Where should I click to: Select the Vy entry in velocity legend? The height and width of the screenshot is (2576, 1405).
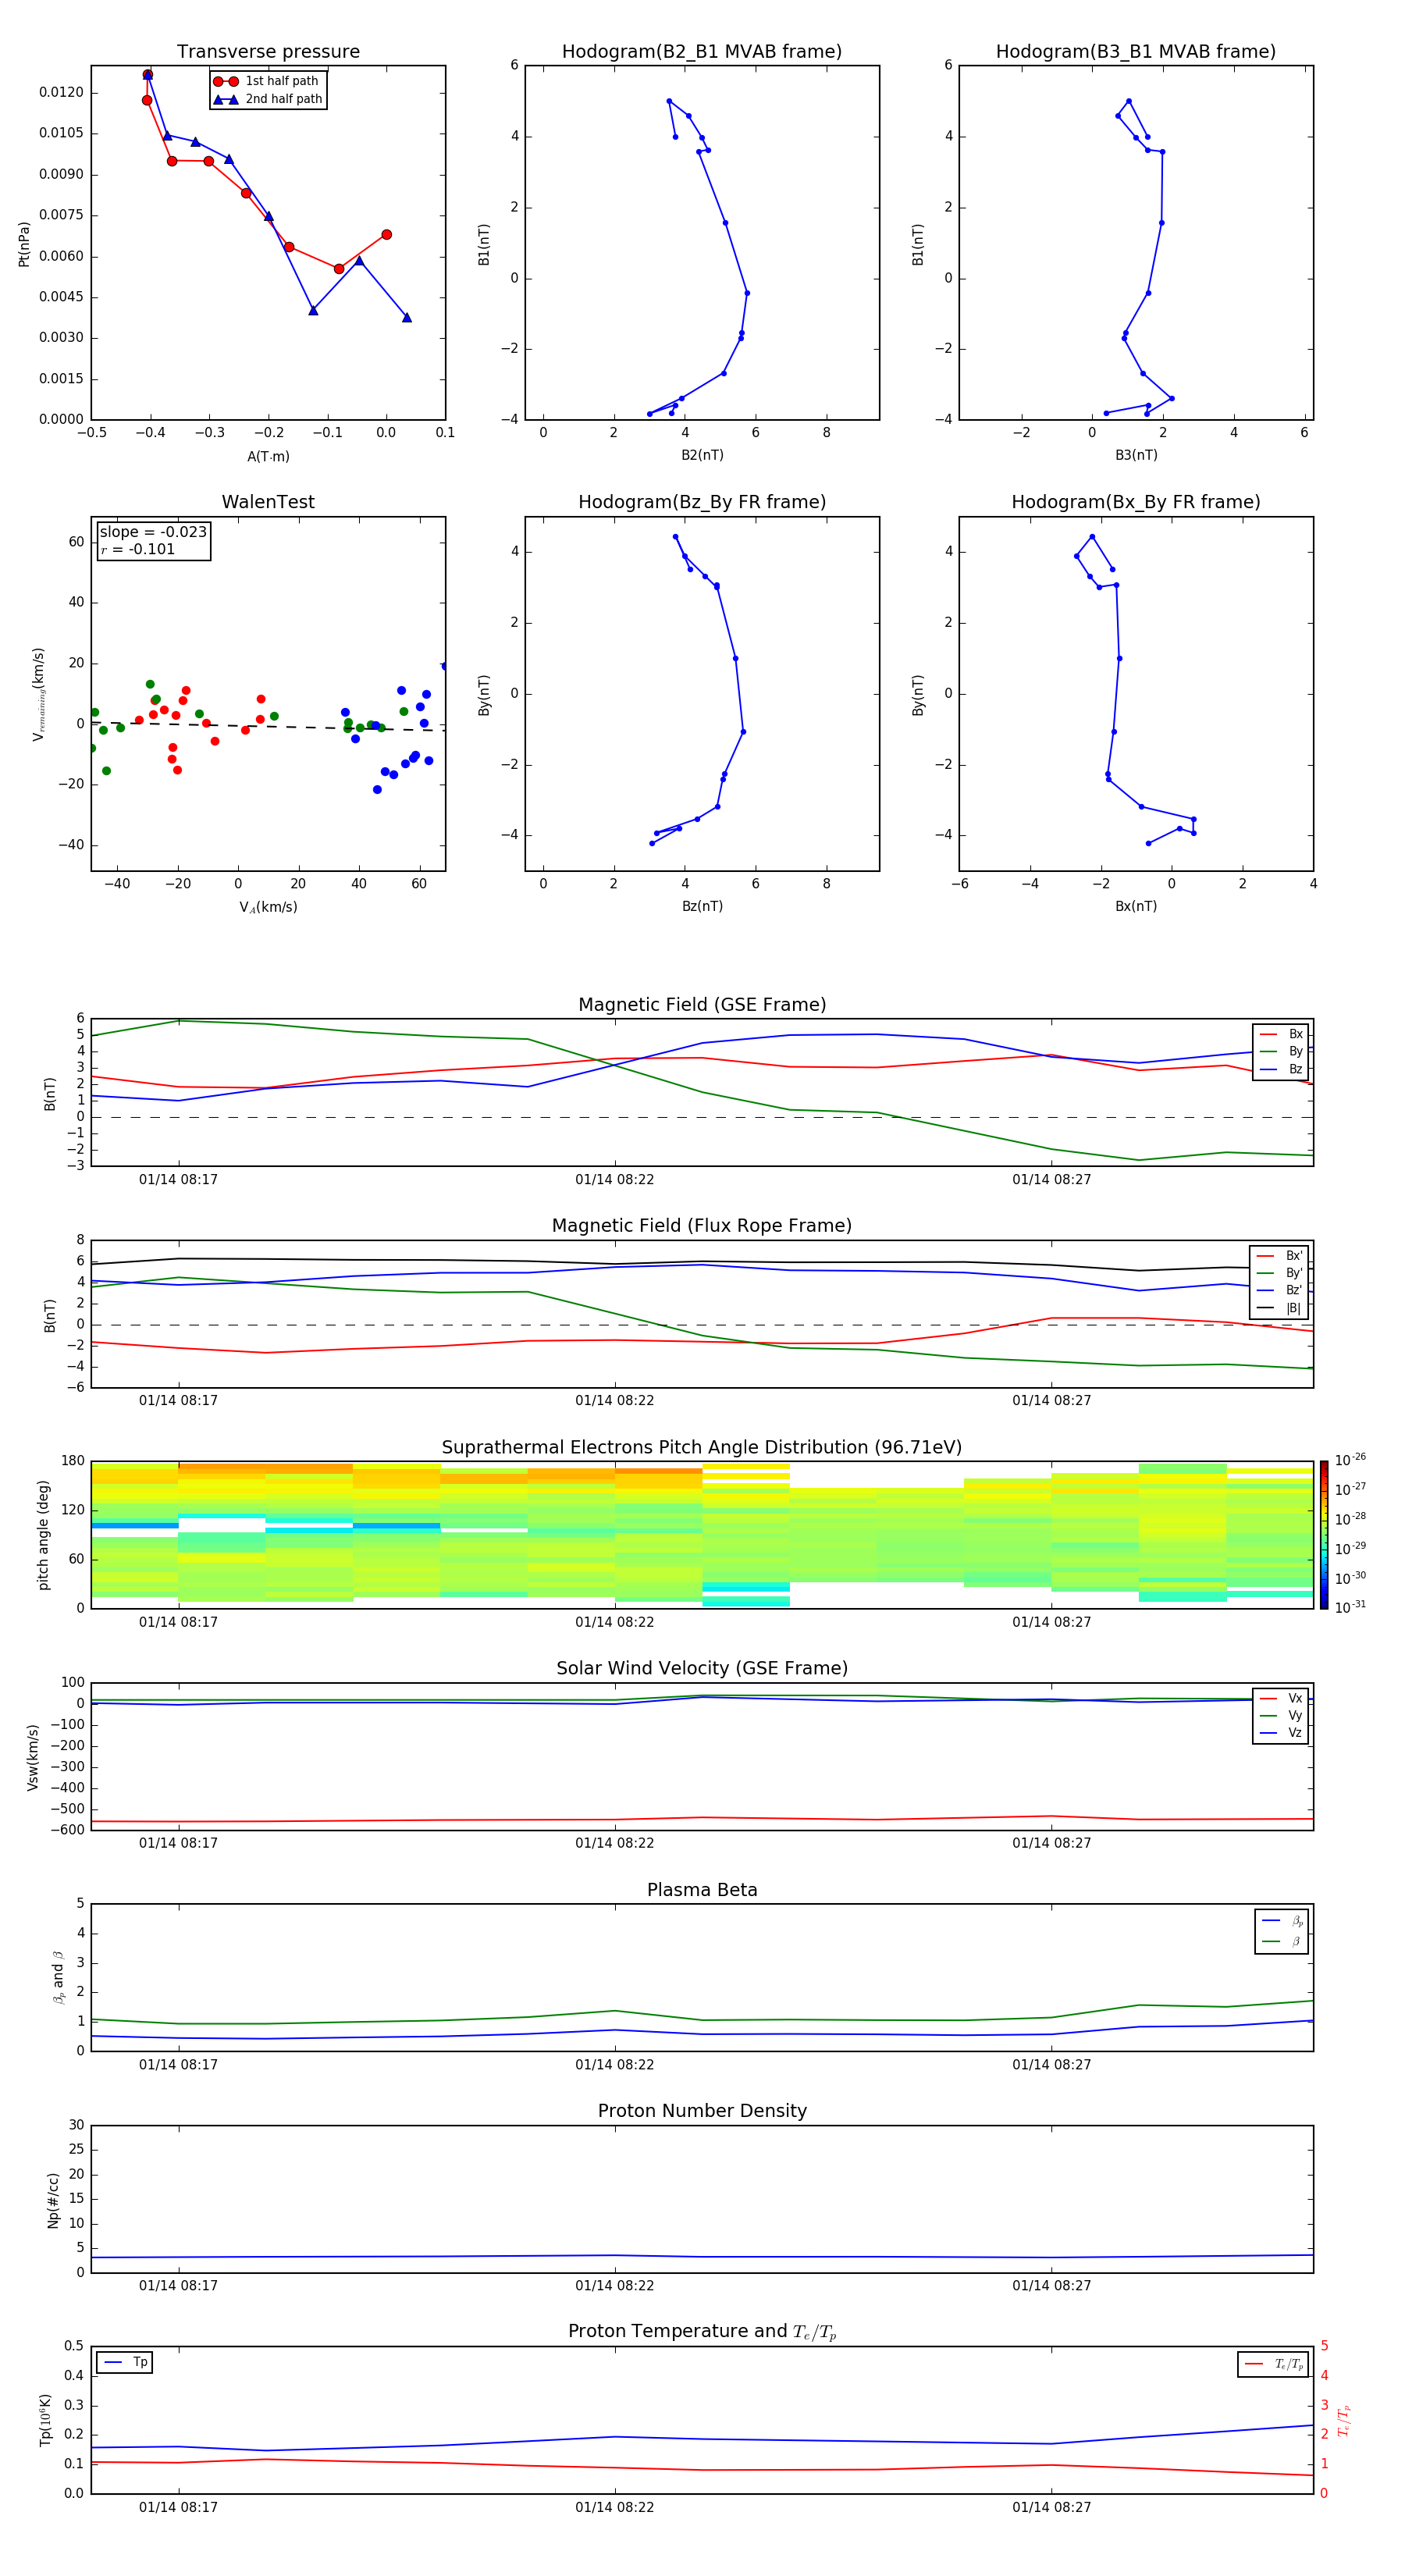1281,1715
